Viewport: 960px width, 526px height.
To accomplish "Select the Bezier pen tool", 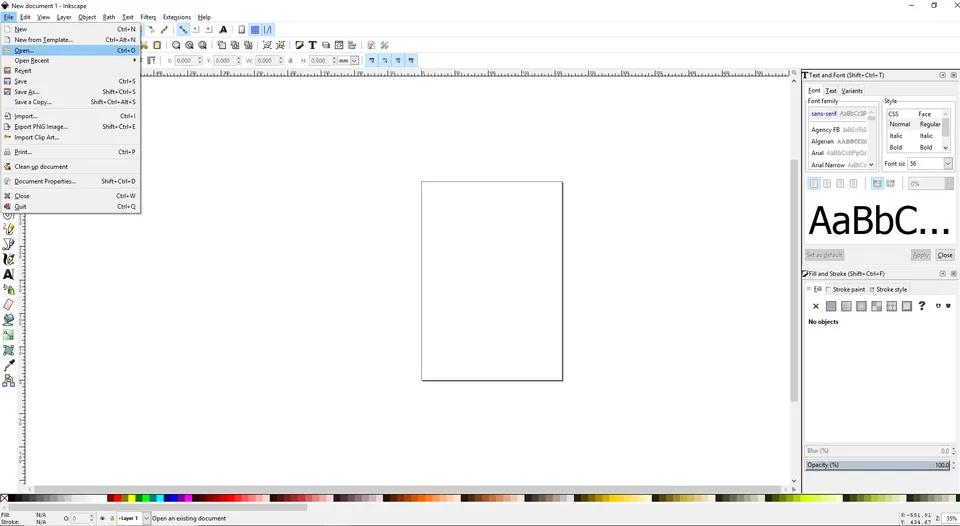I will click(x=9, y=244).
